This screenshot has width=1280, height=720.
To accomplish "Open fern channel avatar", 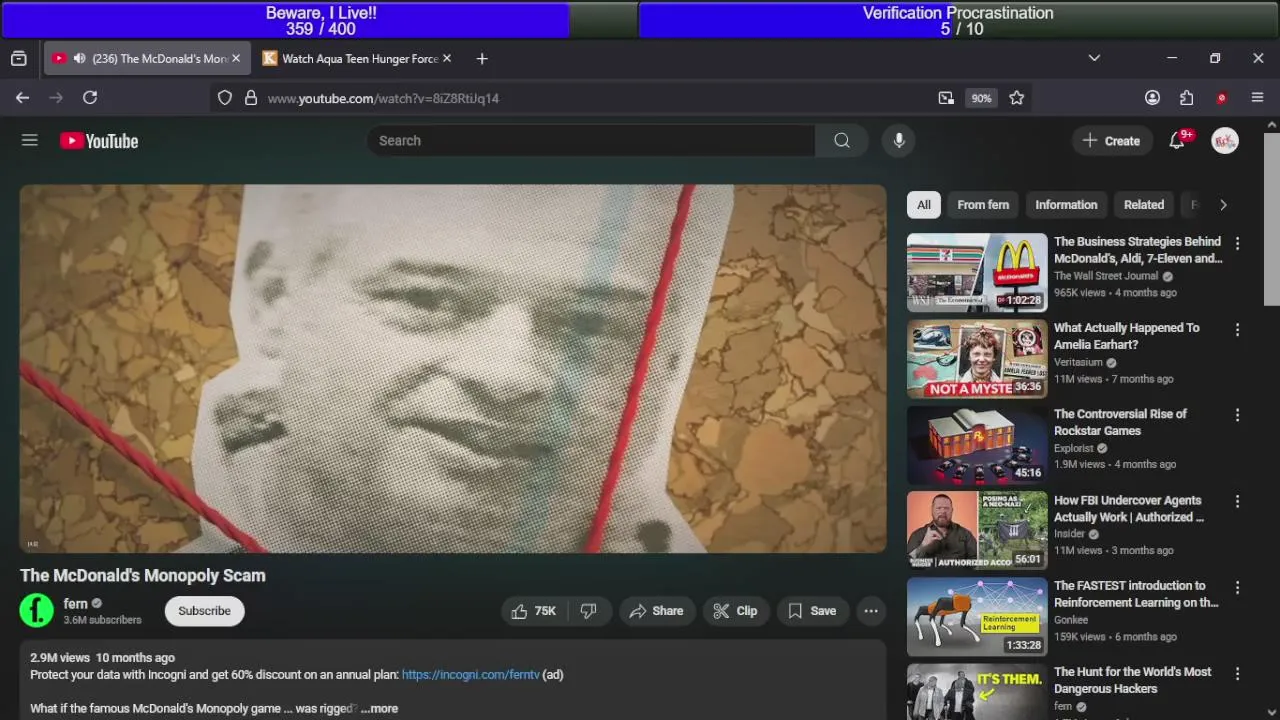I will point(37,611).
